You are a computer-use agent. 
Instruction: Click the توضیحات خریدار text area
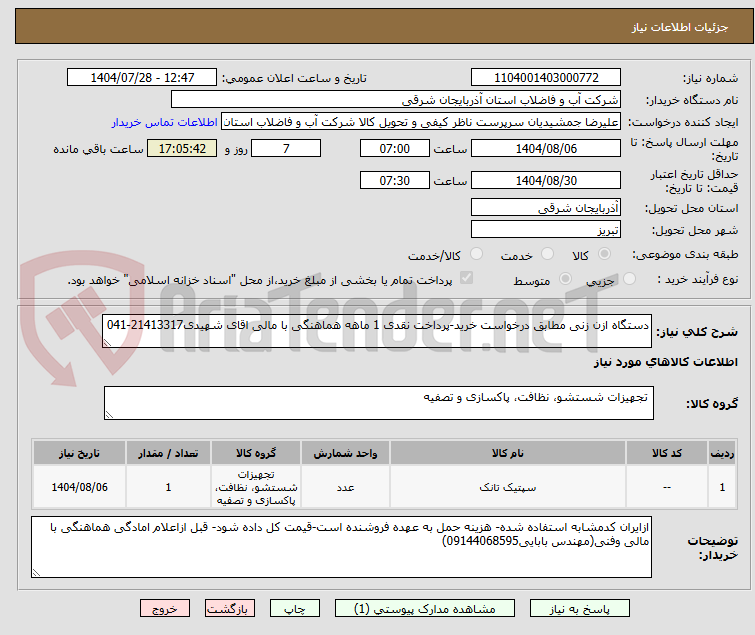point(341,547)
